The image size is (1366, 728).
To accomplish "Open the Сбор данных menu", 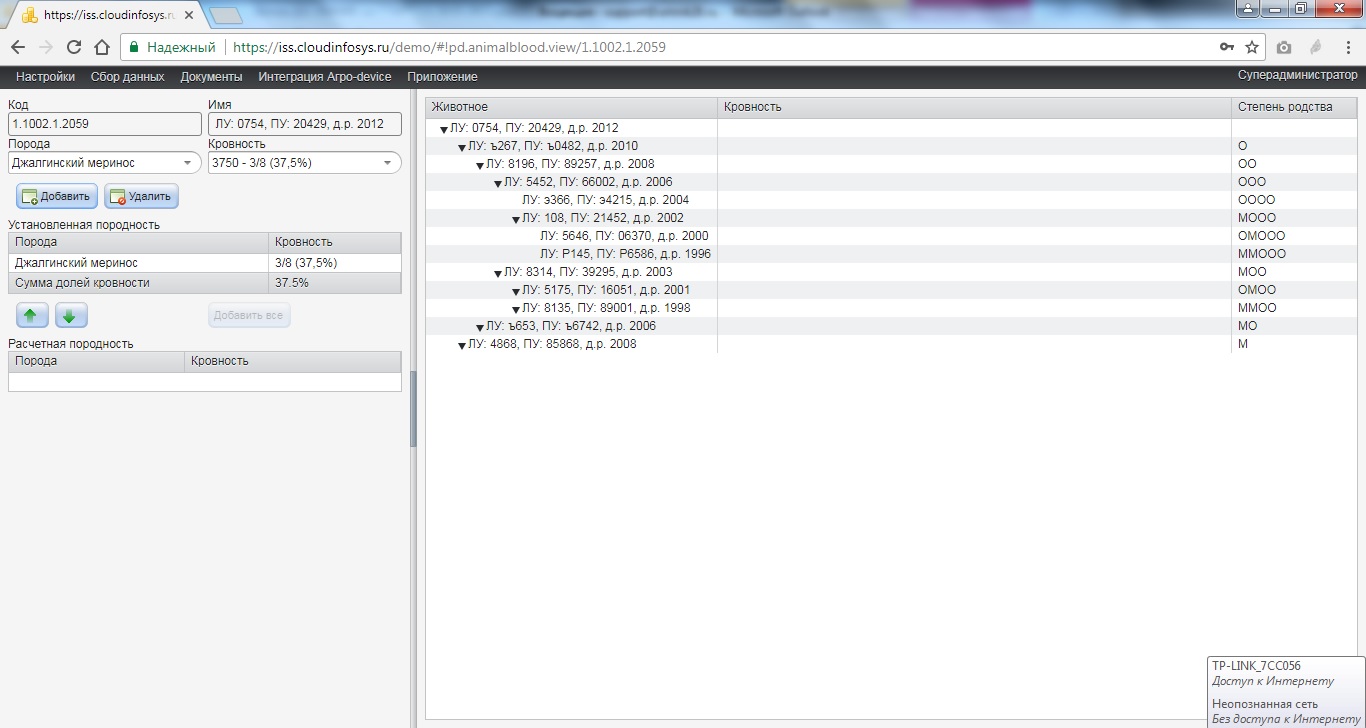I will point(127,77).
